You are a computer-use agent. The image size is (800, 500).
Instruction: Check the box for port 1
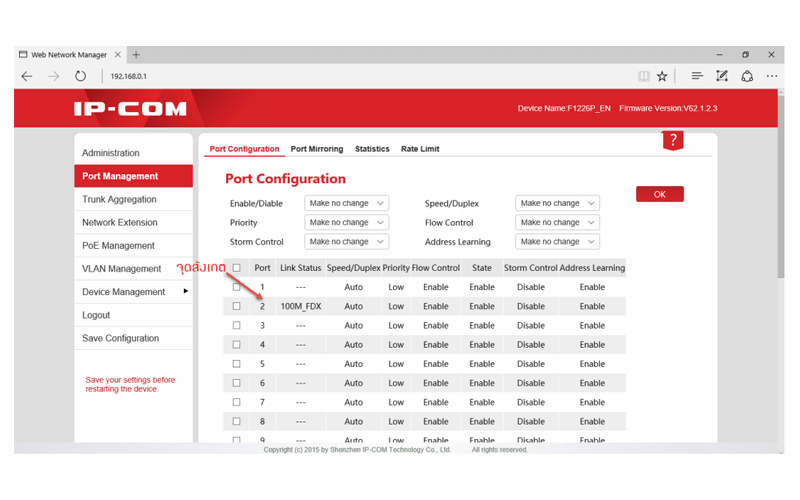236,287
